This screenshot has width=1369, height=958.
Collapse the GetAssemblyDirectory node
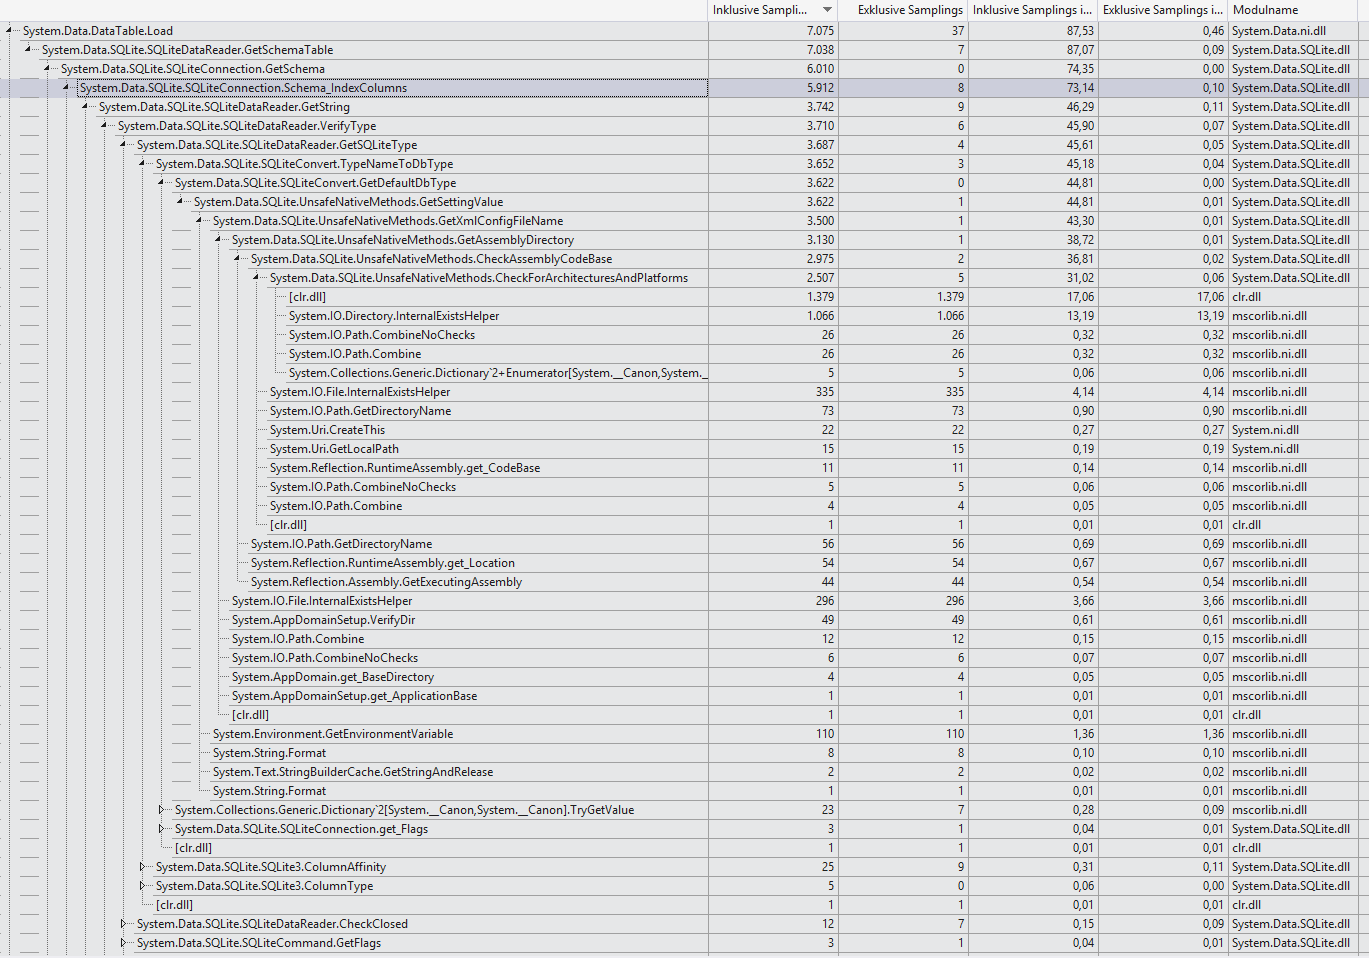point(218,240)
